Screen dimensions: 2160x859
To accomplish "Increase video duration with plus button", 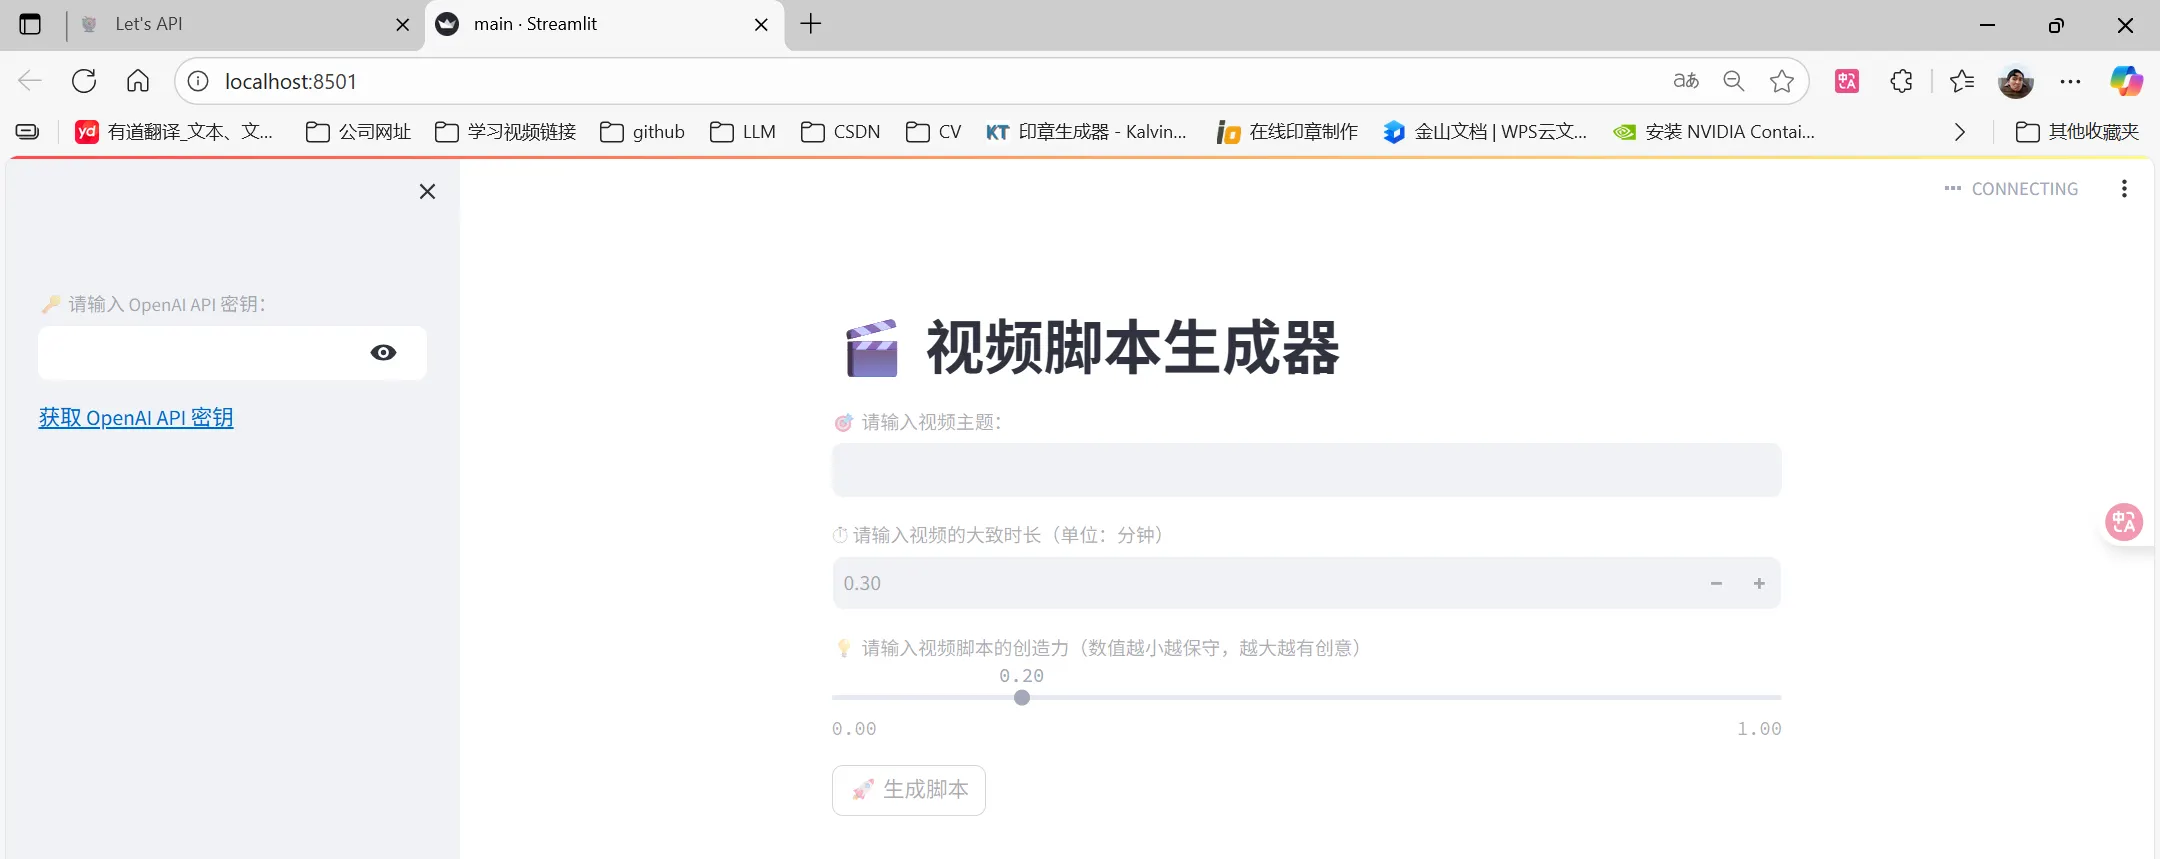I will (1759, 583).
